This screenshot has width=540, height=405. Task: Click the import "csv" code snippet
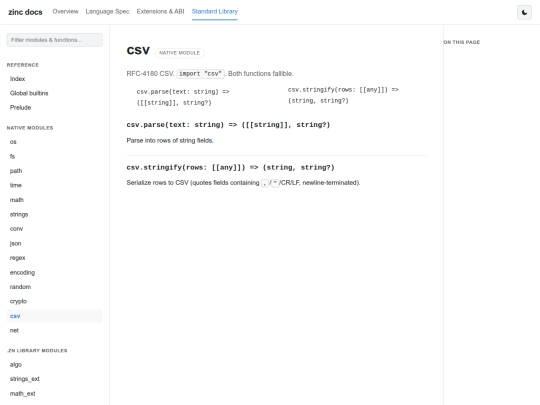[200, 74]
